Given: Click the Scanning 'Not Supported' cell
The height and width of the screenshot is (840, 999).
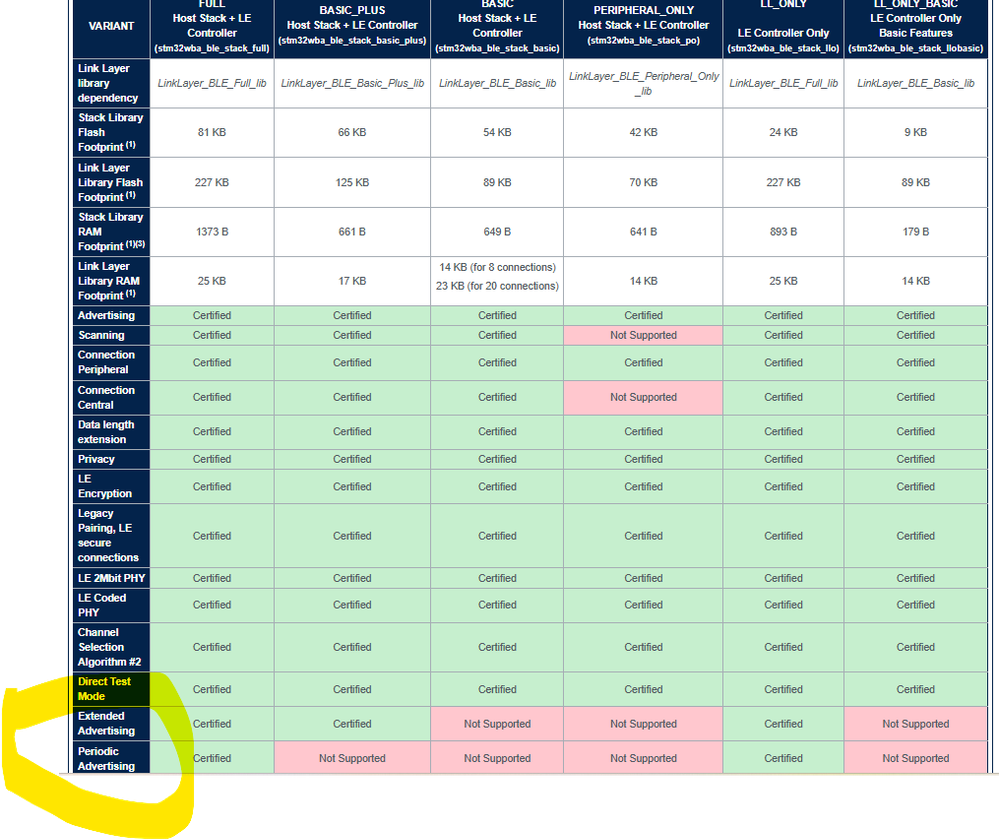Looking at the screenshot, I should point(643,335).
